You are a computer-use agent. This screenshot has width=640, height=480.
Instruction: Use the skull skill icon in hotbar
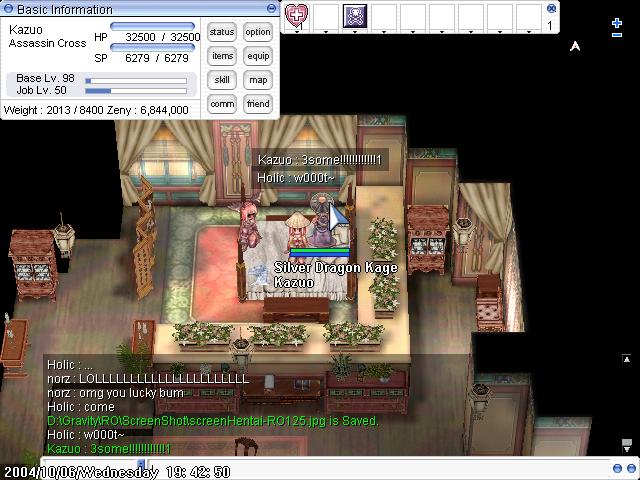(354, 16)
